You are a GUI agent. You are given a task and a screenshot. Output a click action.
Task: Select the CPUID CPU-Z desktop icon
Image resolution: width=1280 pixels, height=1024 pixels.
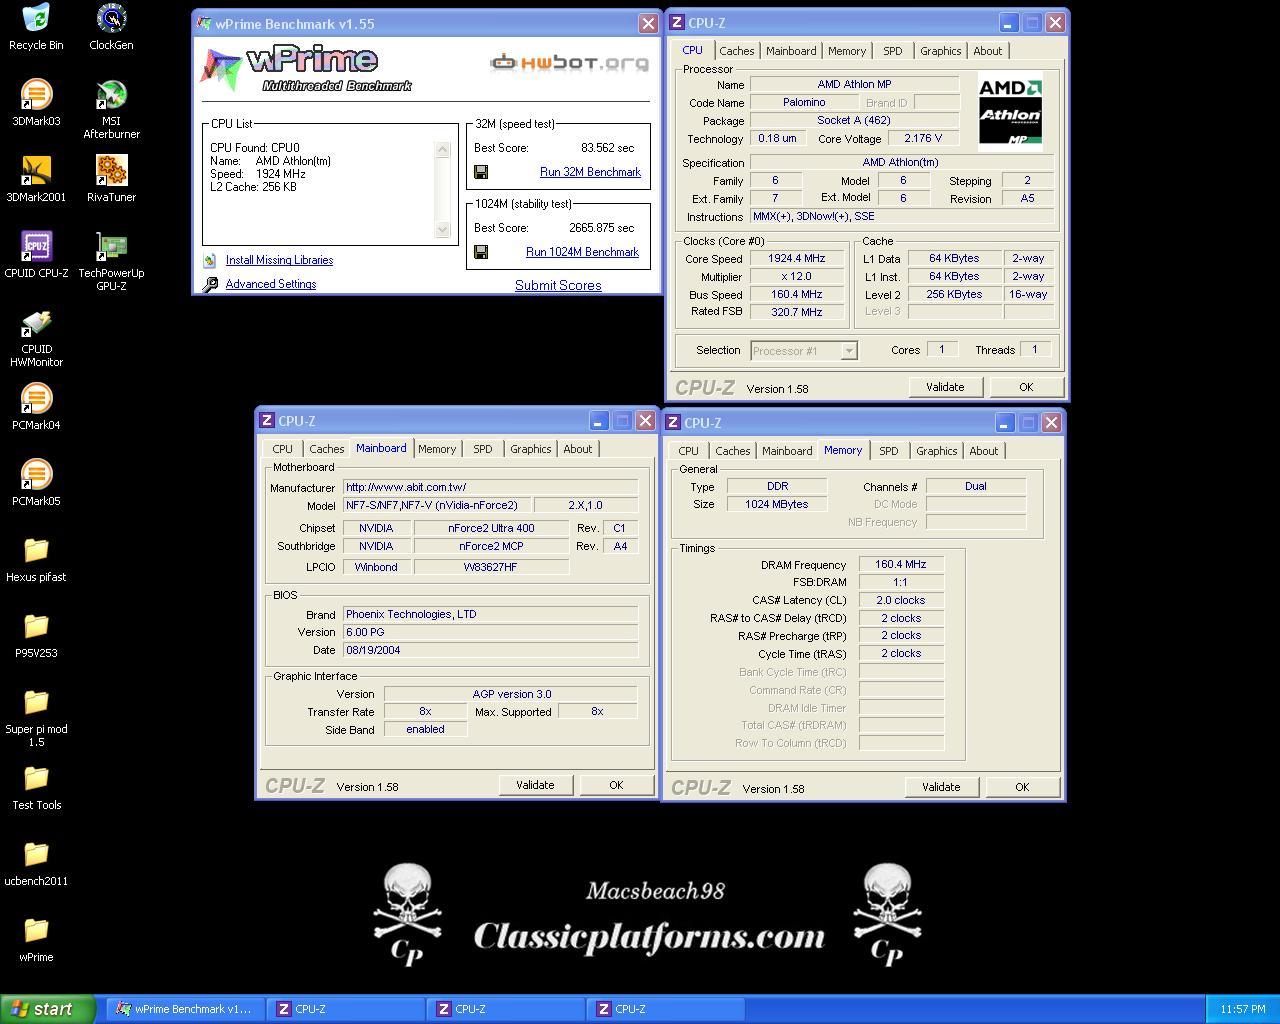point(36,255)
